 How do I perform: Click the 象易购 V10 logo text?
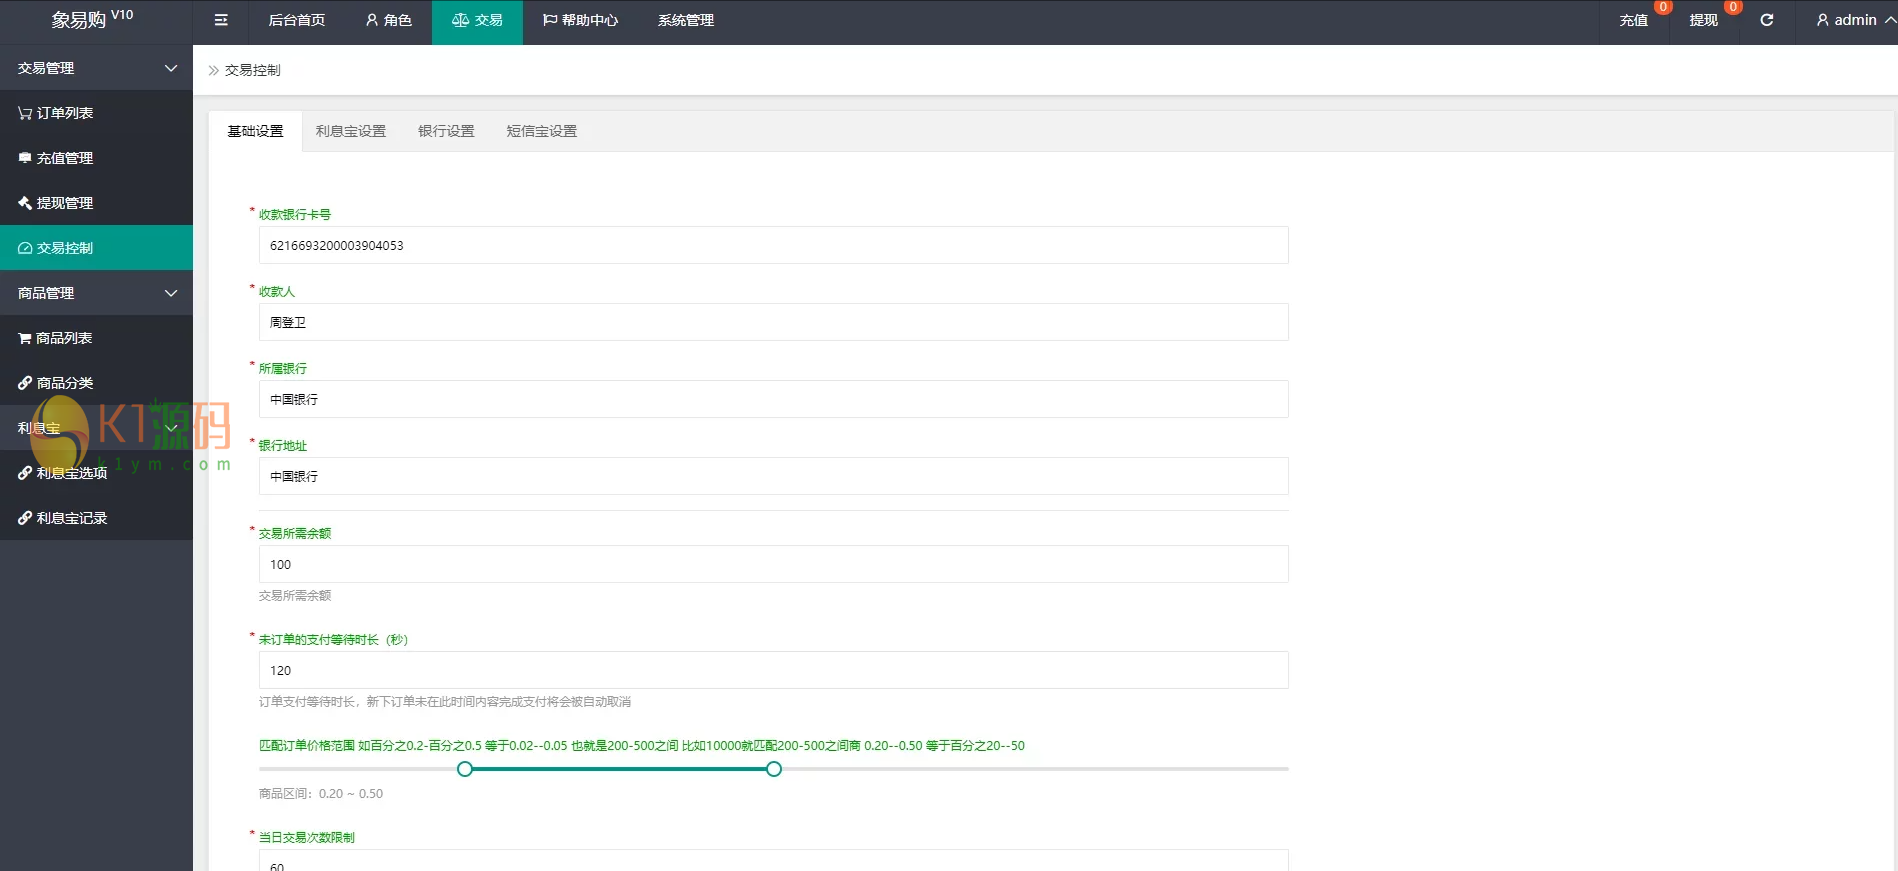click(x=92, y=19)
